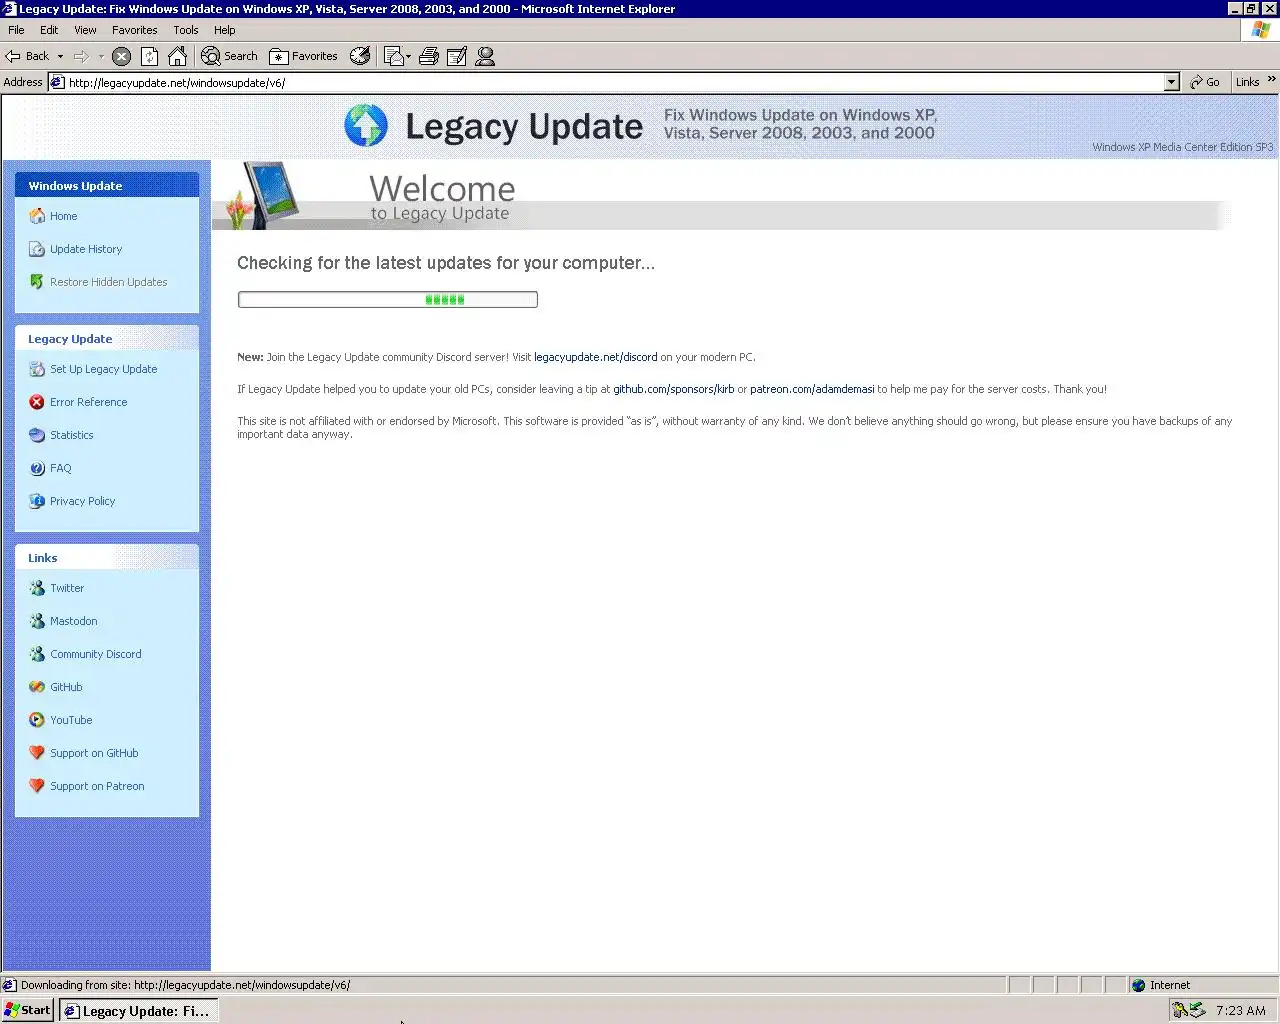Open the View menu
The height and width of the screenshot is (1024, 1280).
click(x=85, y=30)
